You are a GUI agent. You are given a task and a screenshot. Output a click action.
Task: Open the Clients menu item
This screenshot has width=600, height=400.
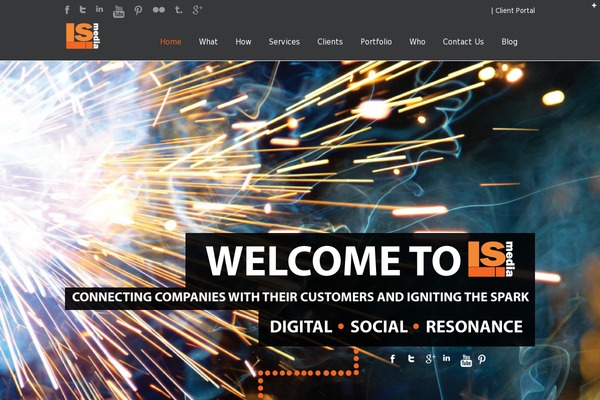[x=330, y=42]
